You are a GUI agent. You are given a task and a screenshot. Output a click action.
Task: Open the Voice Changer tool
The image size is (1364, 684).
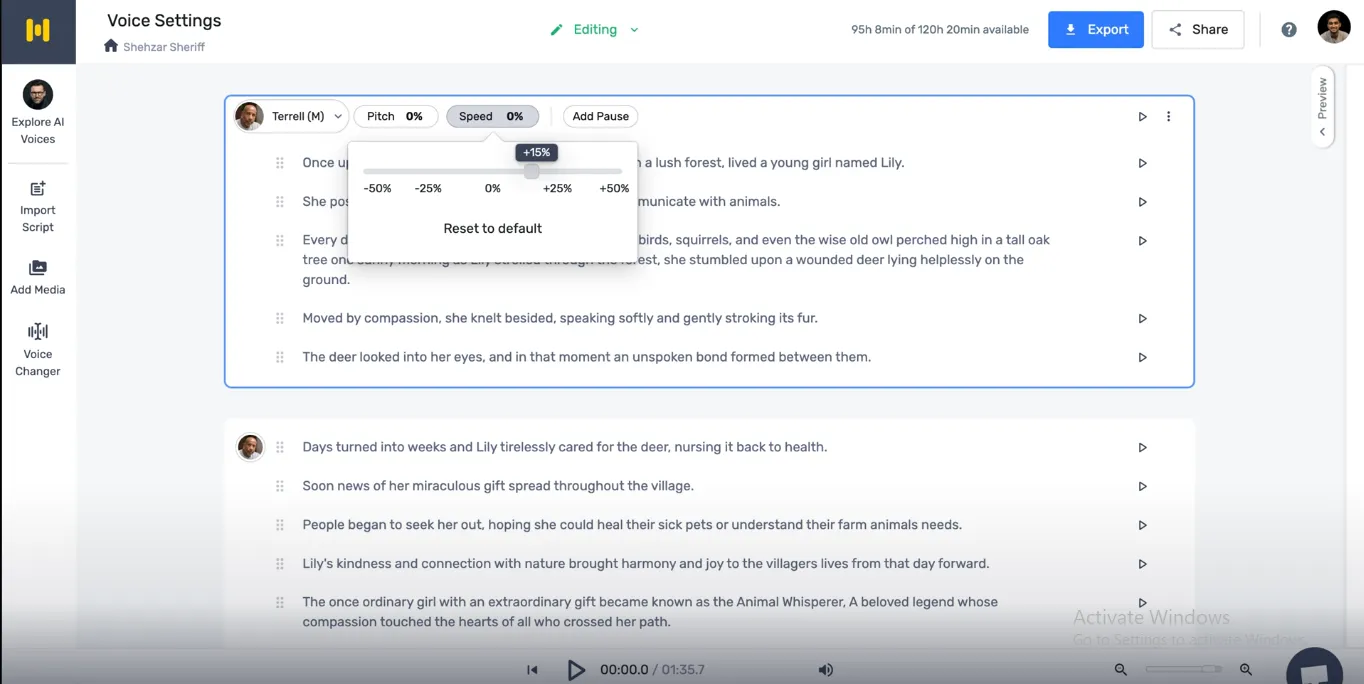tap(38, 350)
